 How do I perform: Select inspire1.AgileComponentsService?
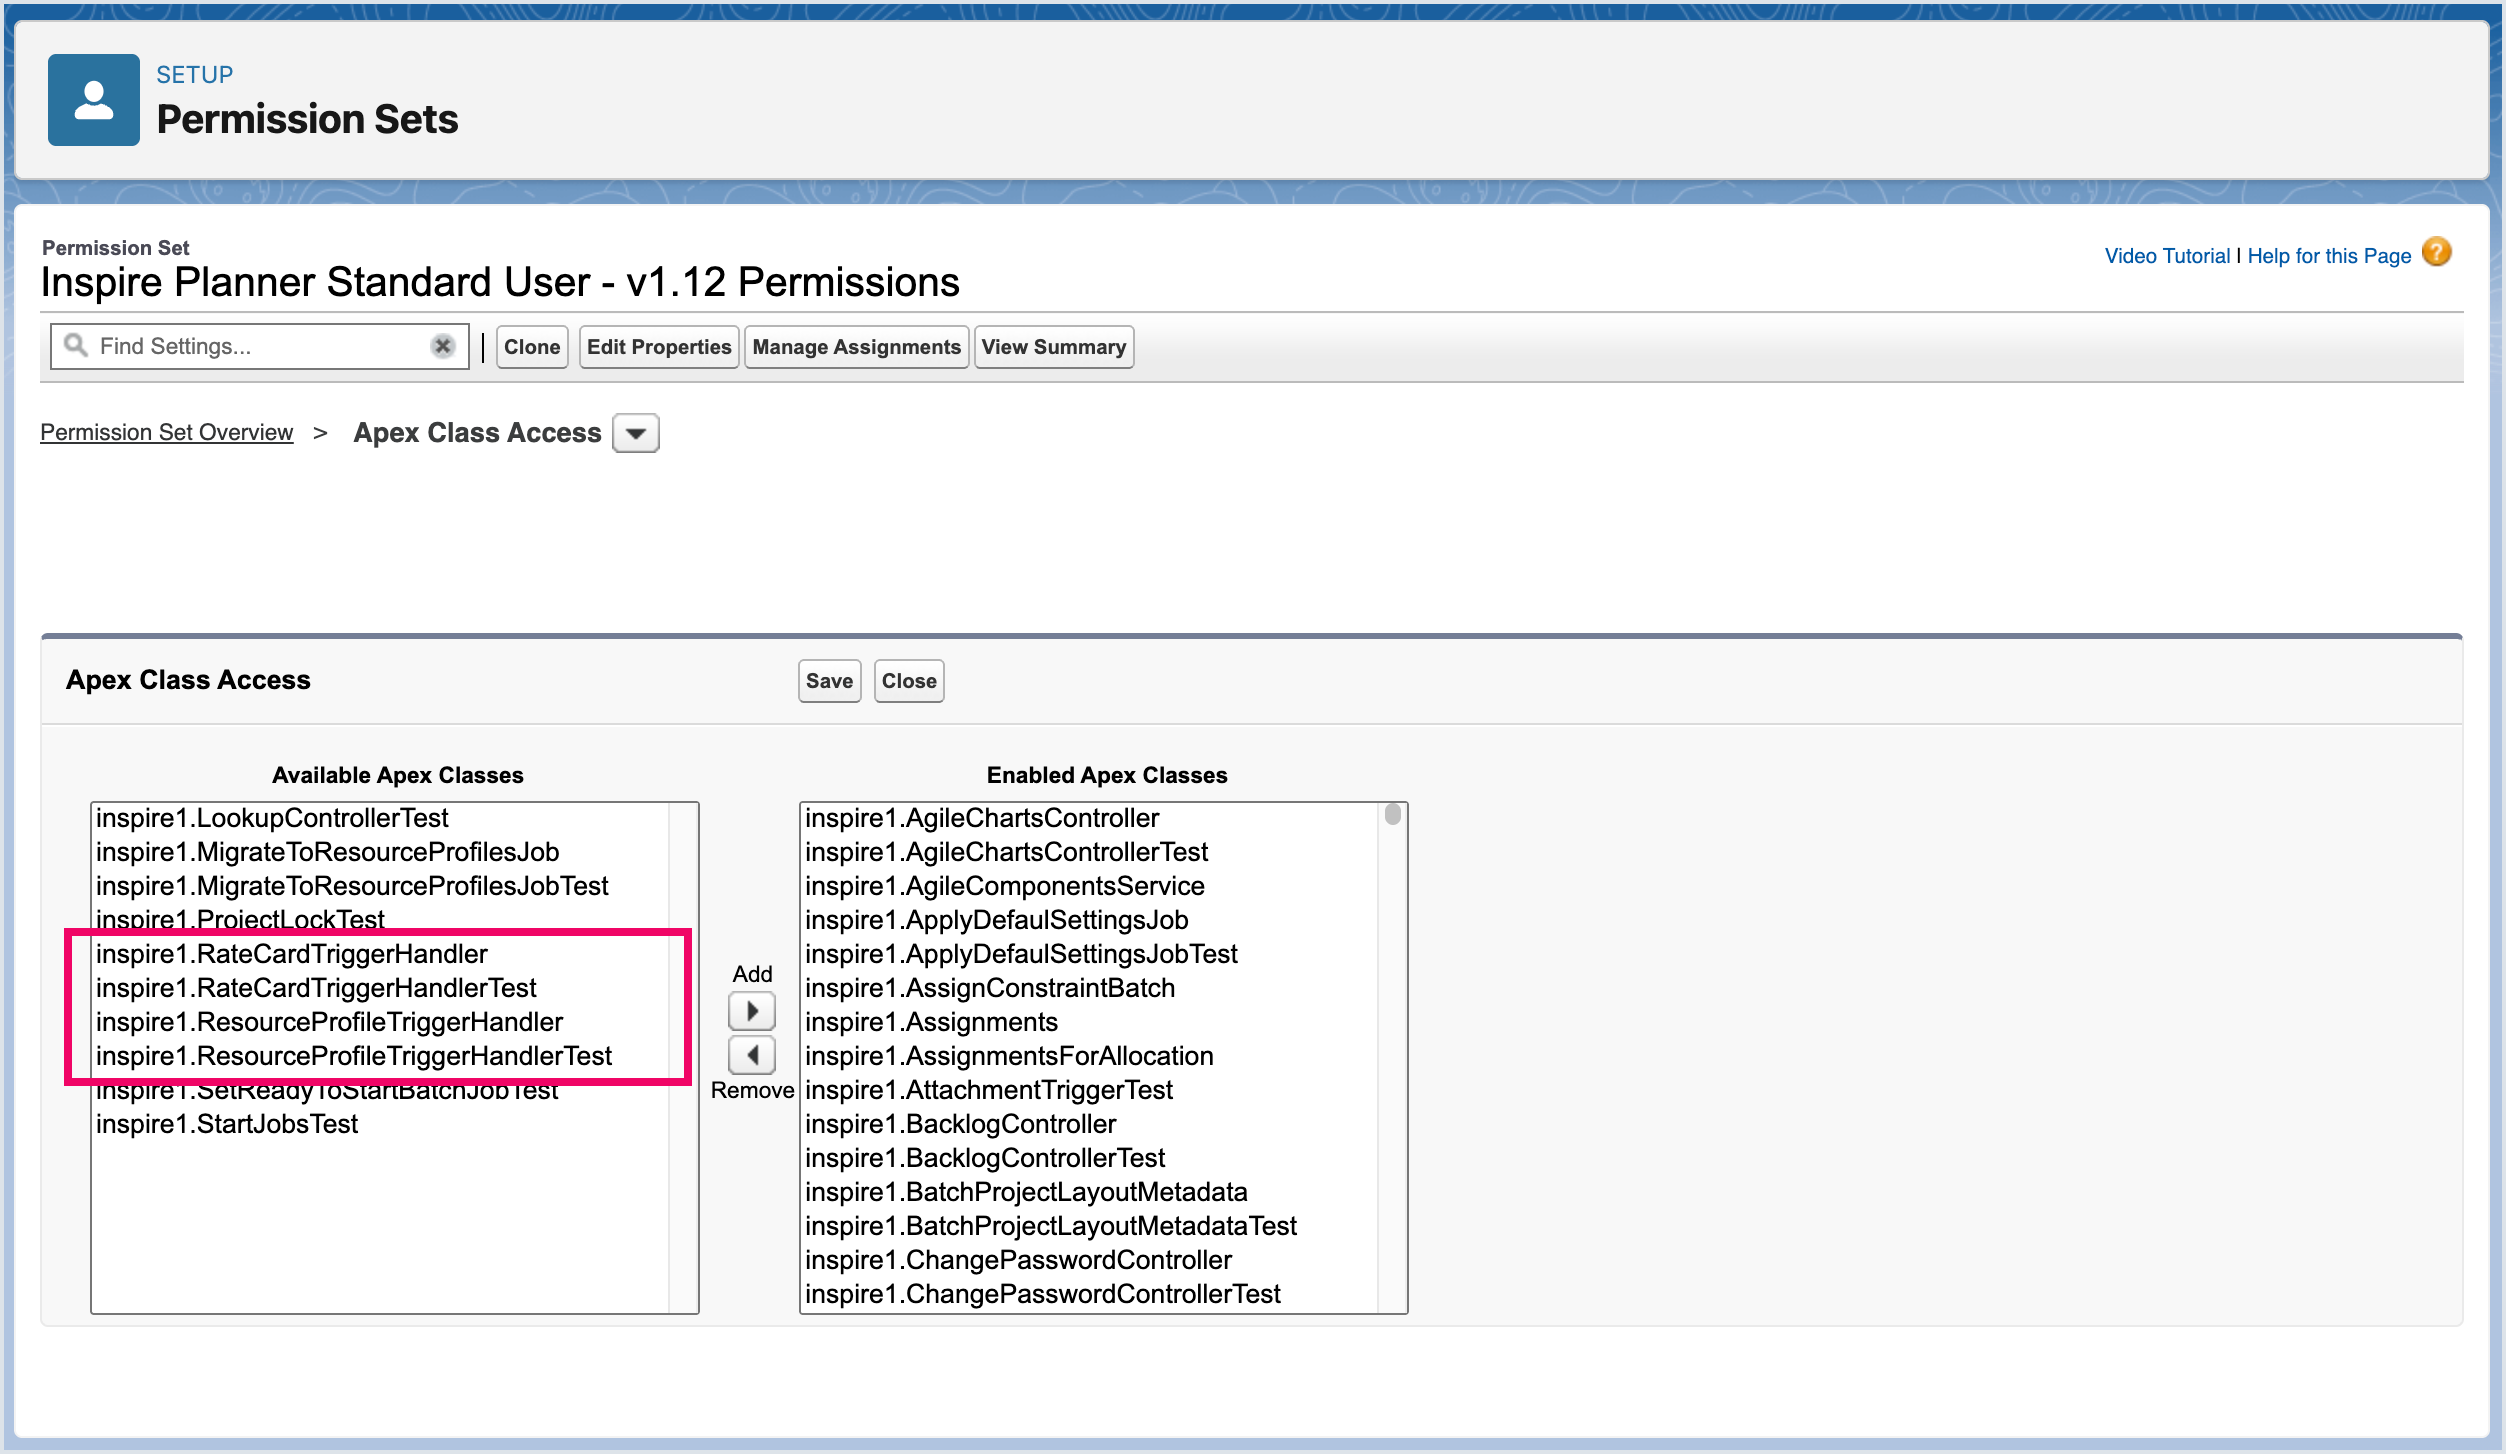click(x=1090, y=886)
